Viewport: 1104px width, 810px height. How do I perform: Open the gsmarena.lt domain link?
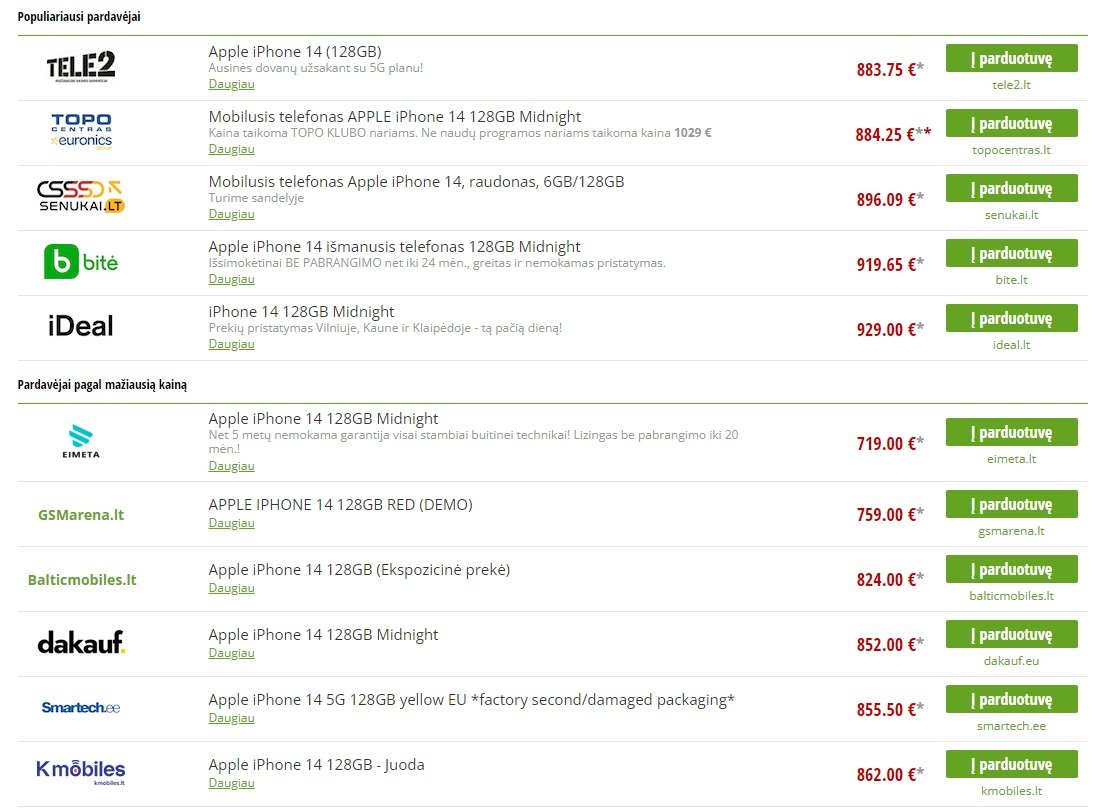[1011, 530]
